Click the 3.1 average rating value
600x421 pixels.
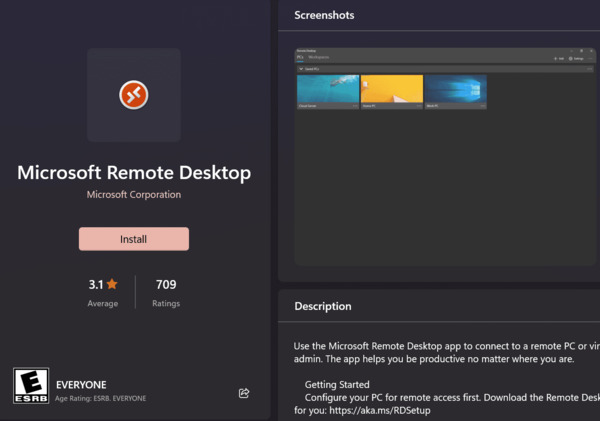(96, 284)
